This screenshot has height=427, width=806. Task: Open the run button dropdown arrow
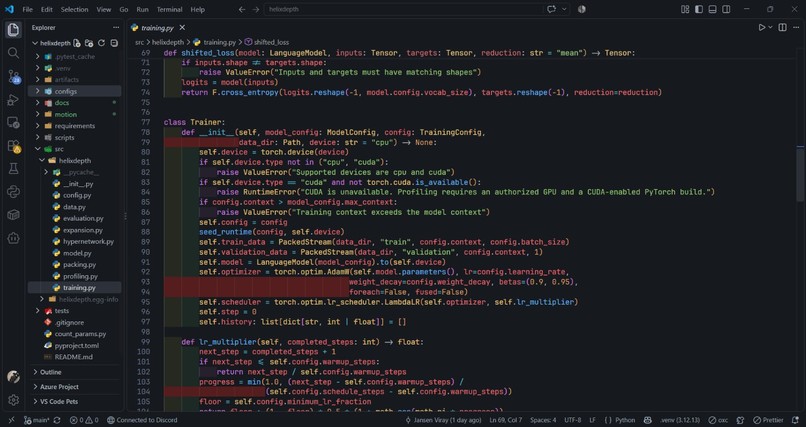(770, 28)
